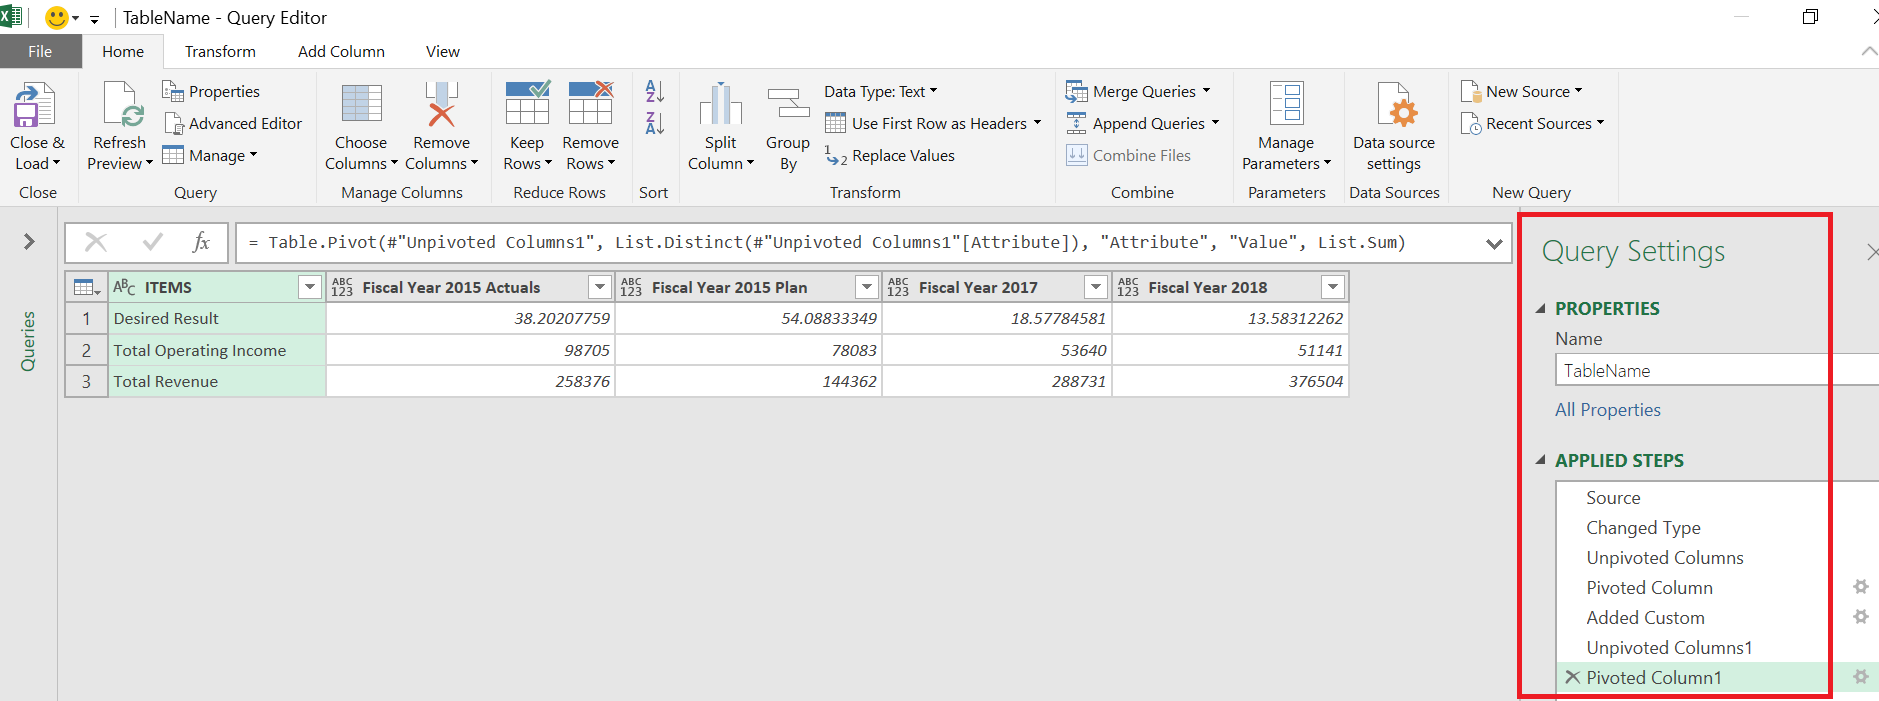Click the query Name field
This screenshot has width=1879, height=701.
[1717, 371]
